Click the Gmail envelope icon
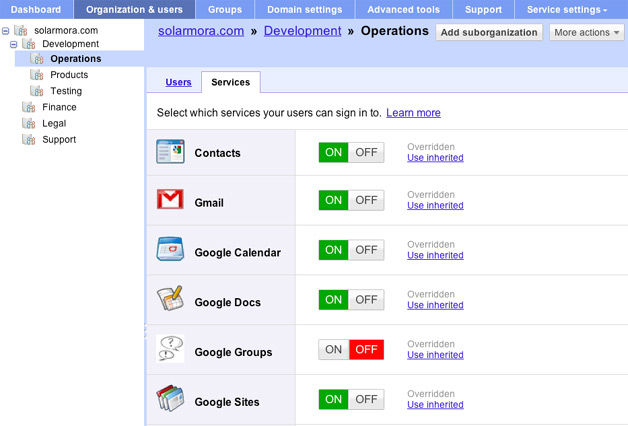 coord(170,199)
